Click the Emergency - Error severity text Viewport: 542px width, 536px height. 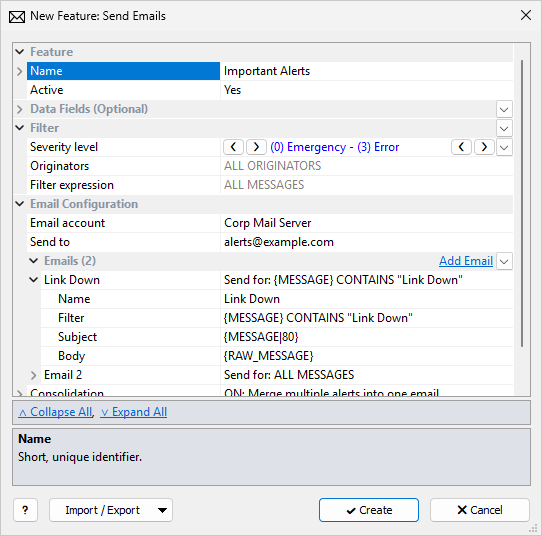click(335, 147)
